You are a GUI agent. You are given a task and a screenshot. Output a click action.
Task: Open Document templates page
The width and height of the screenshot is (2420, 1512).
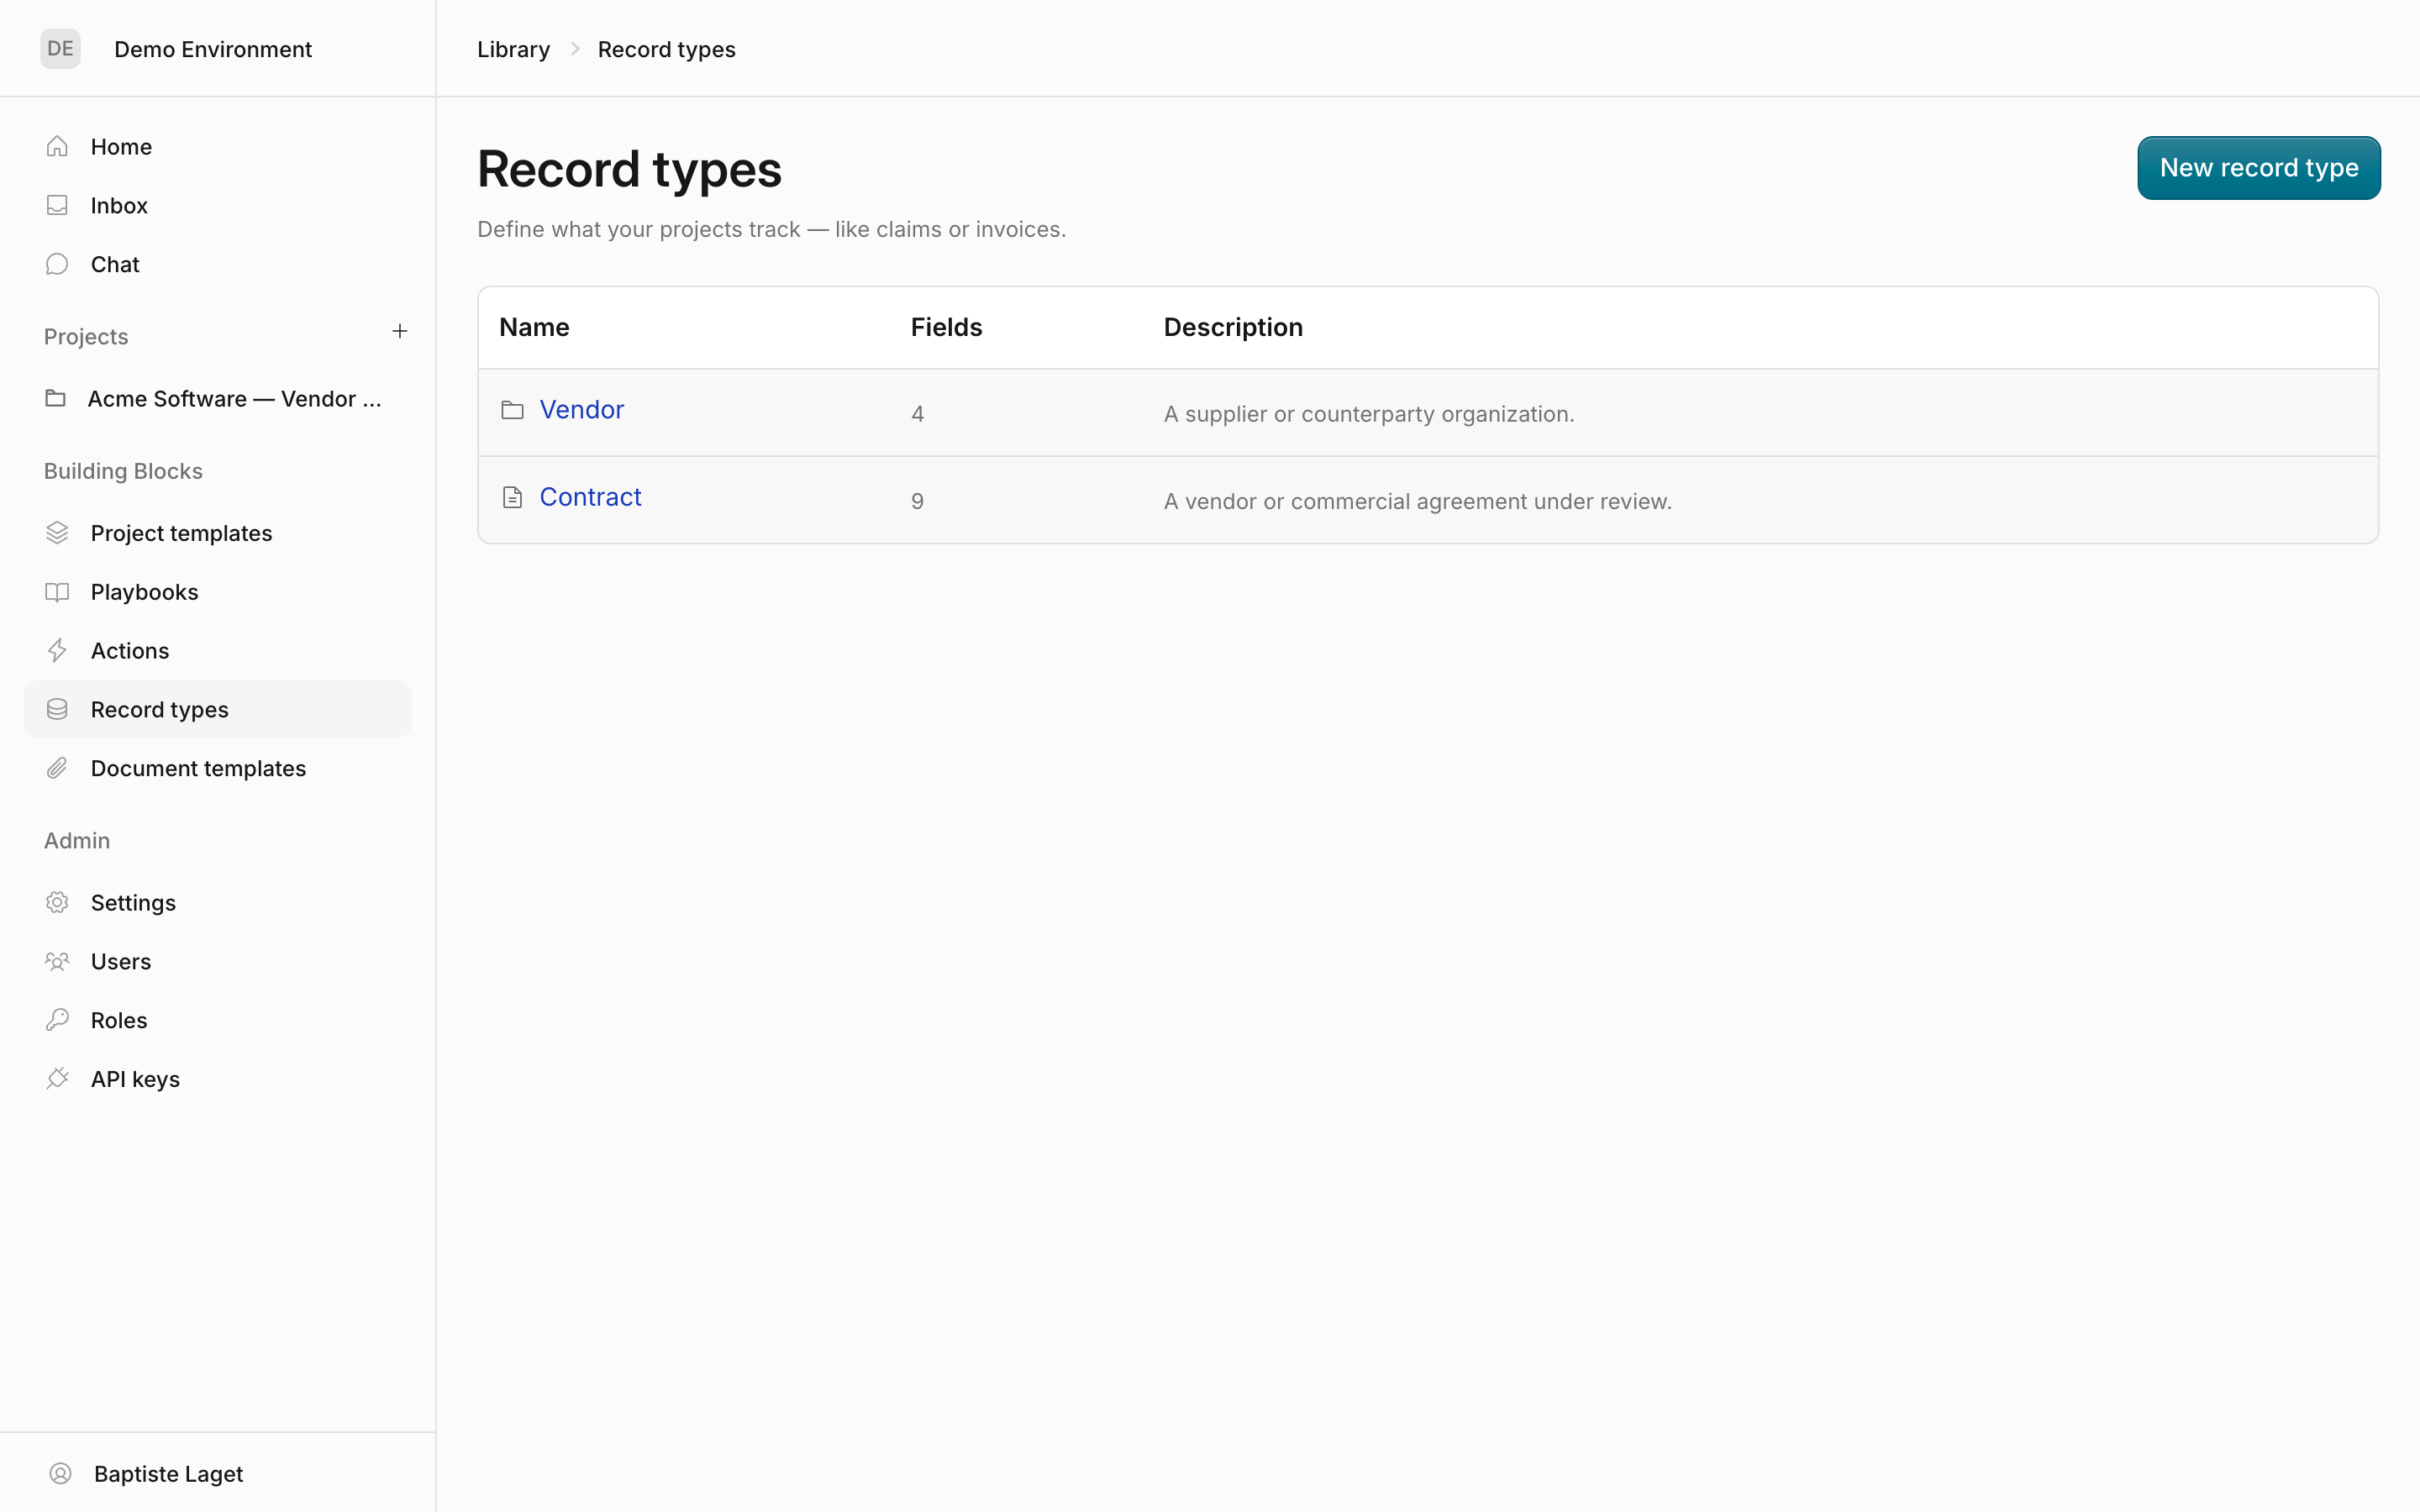point(217,768)
